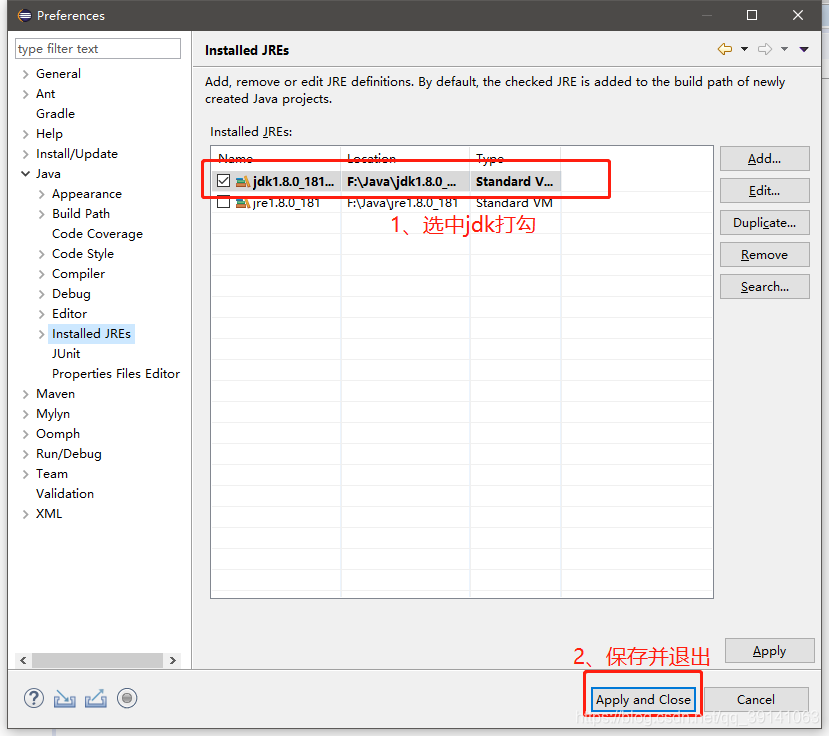Expand the Appearance node under Java
The width and height of the screenshot is (829, 736).
coord(41,195)
